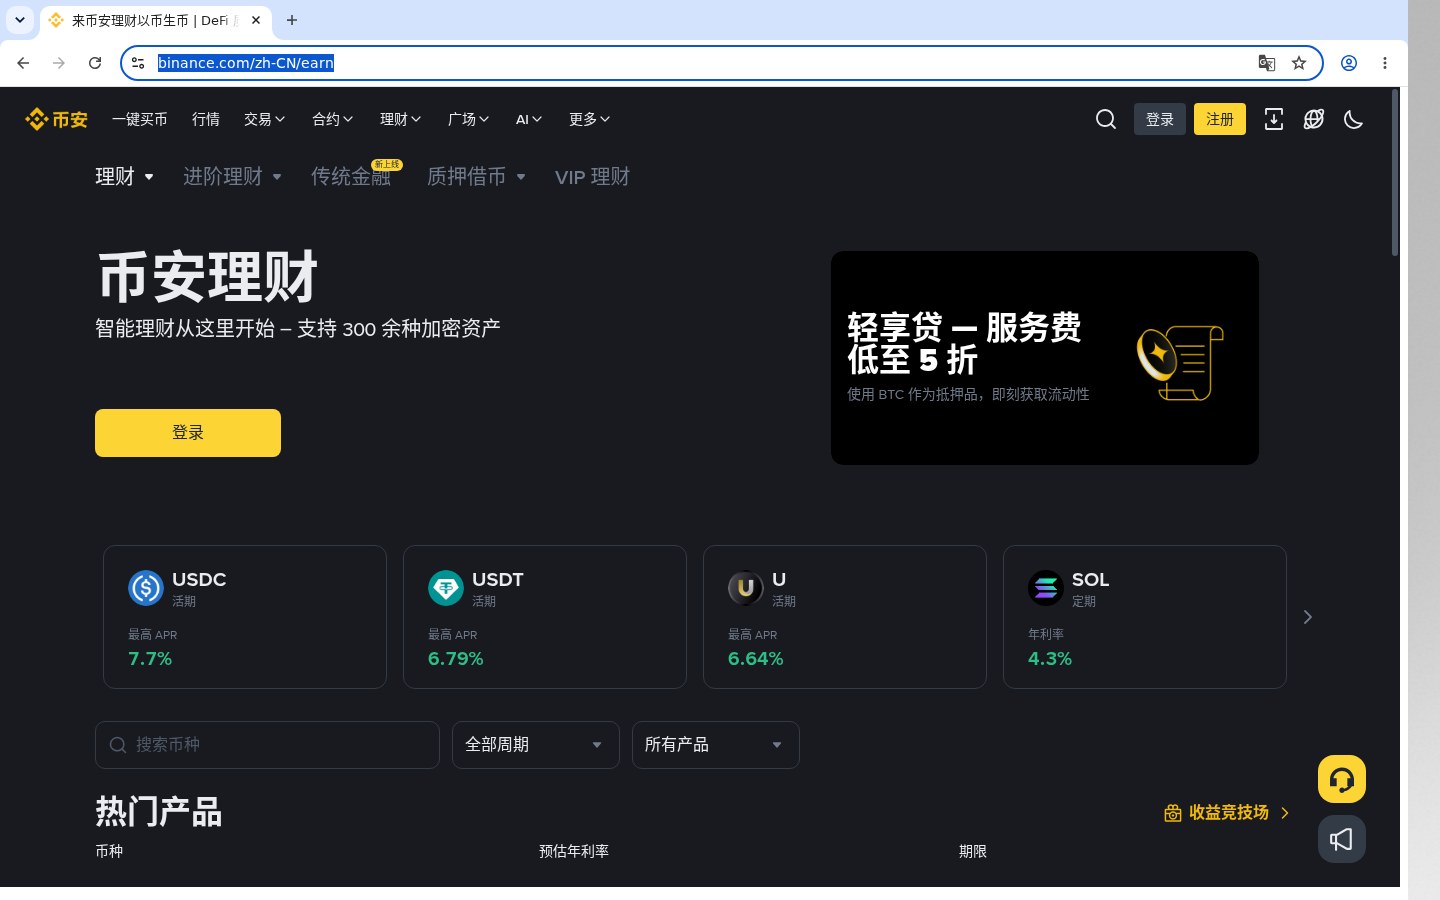1440x900 pixels.
Task: Click the translate page icon
Action: 1267,63
